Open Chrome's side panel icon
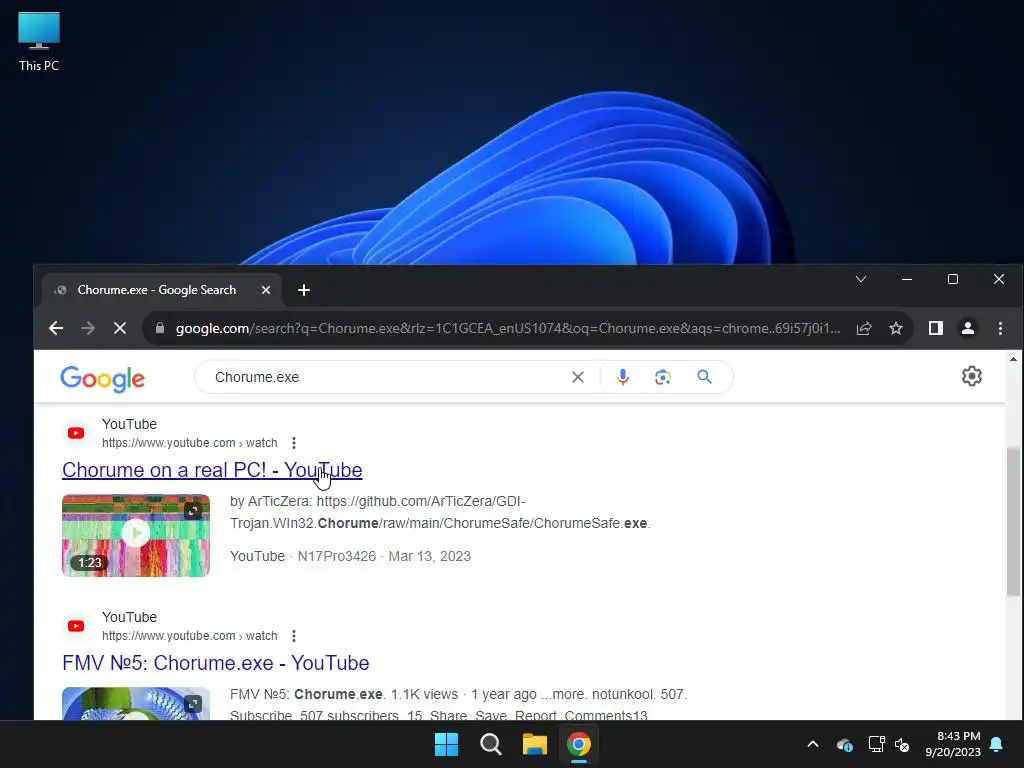Viewport: 1024px width, 768px height. click(x=936, y=328)
